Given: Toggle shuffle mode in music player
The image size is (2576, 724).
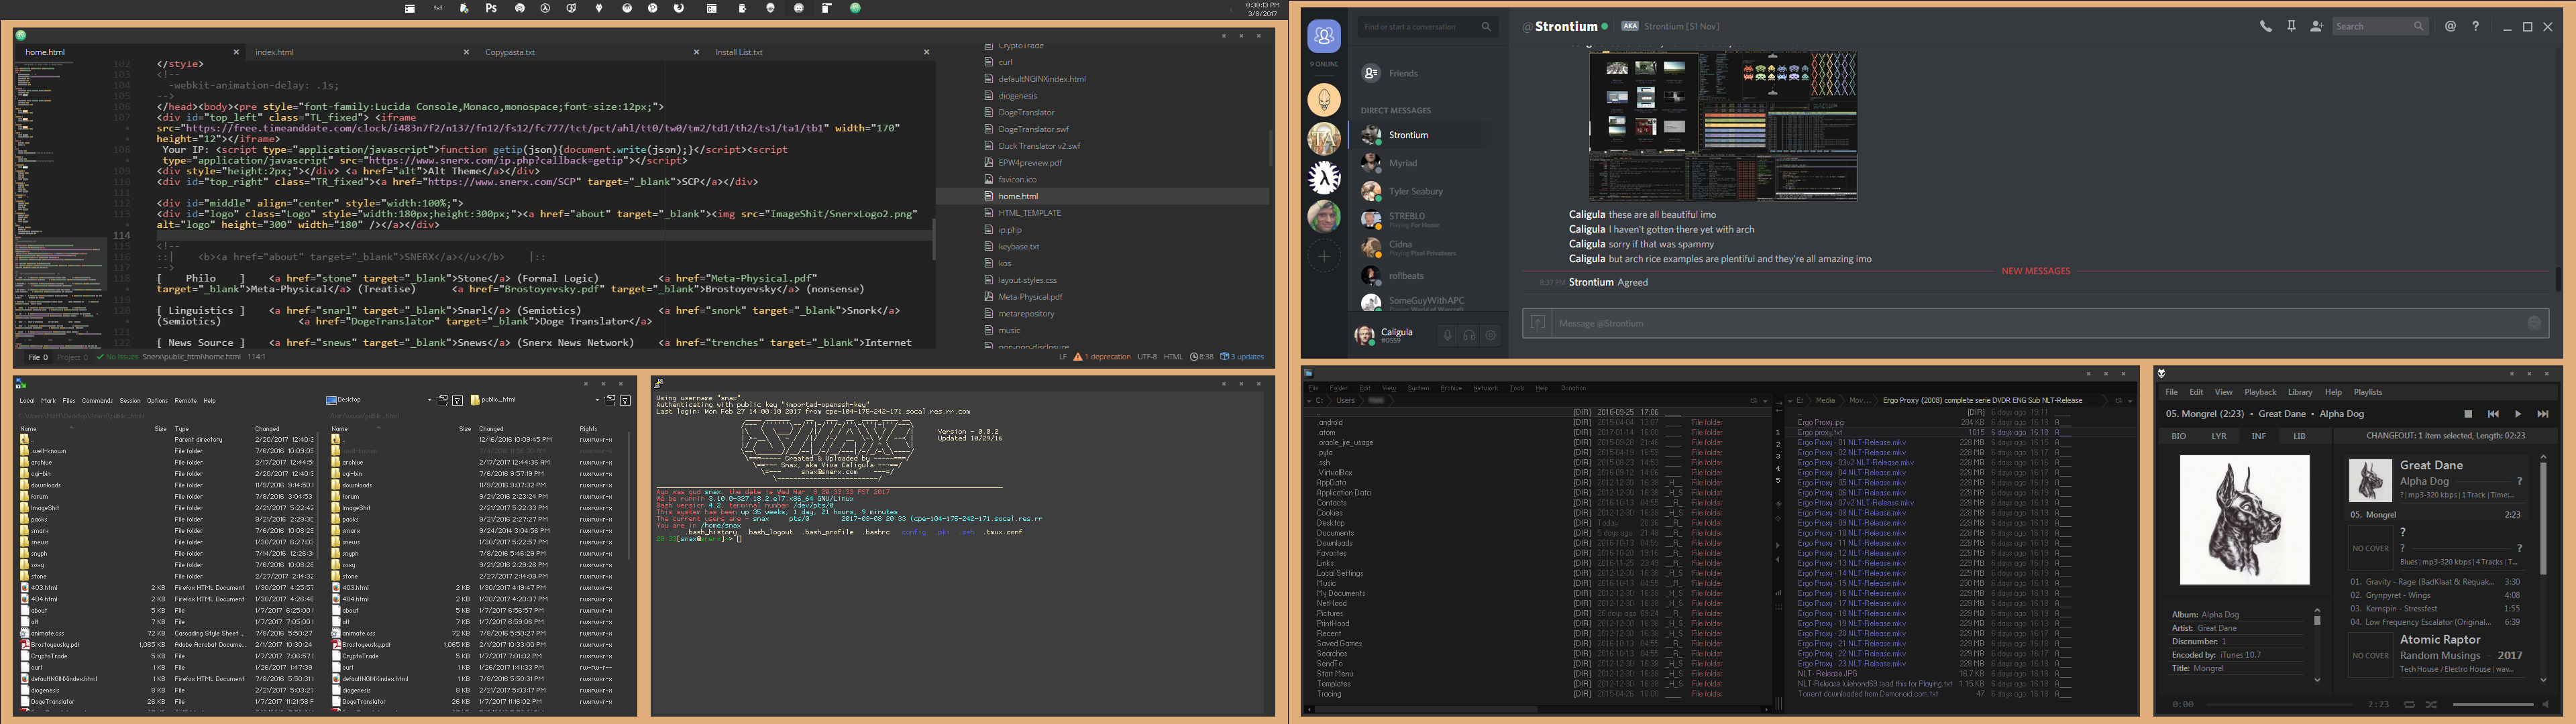Looking at the screenshot, I should [x=2431, y=705].
